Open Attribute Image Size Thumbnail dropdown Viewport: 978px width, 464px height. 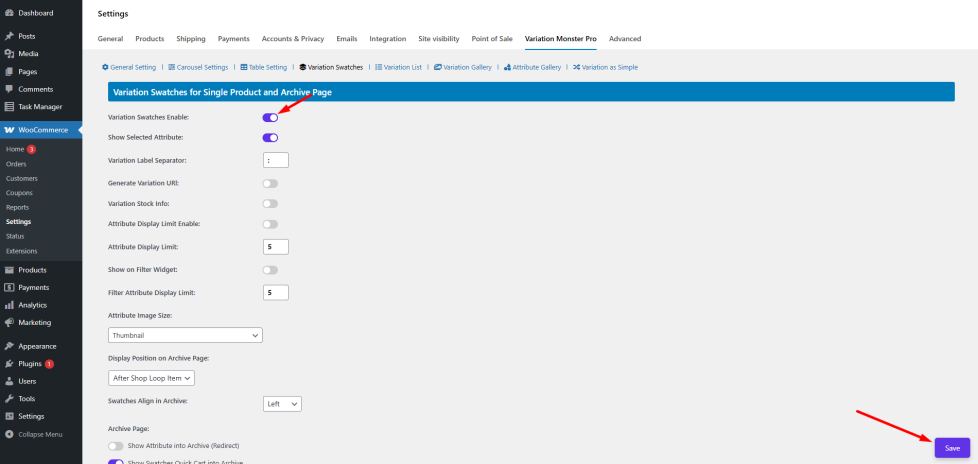(x=185, y=335)
